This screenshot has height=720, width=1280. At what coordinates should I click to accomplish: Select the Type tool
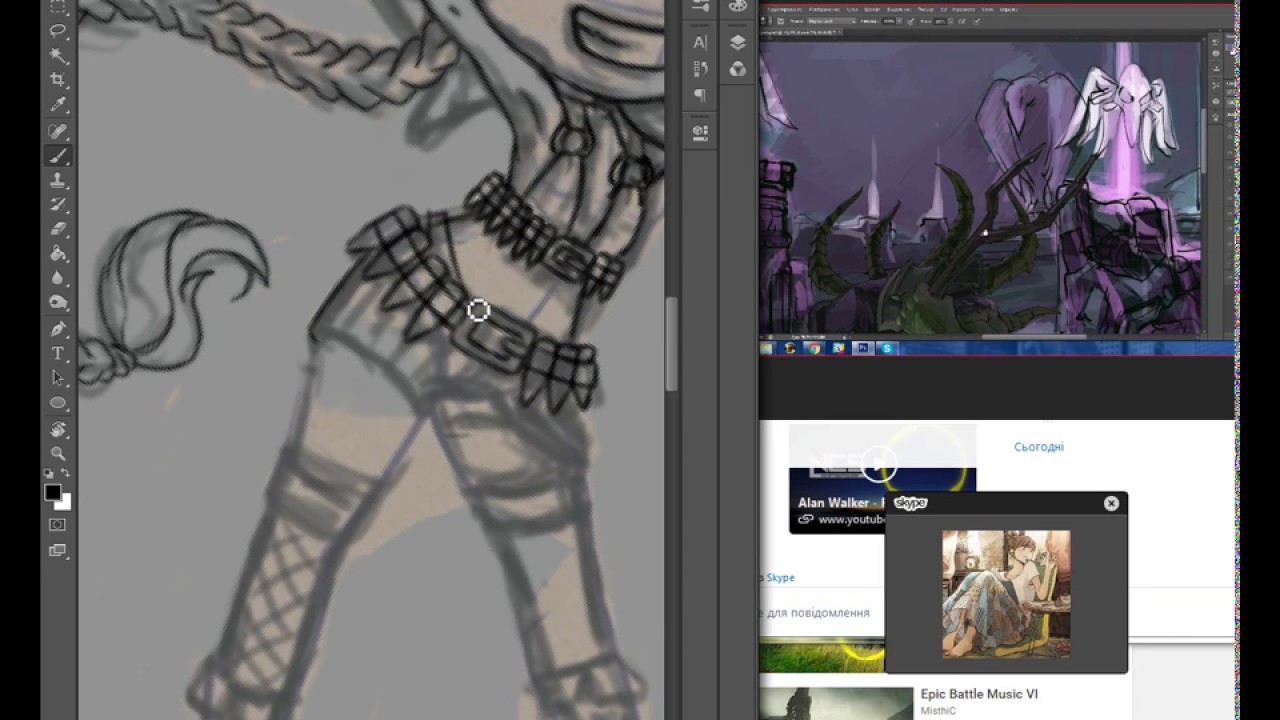[58, 354]
